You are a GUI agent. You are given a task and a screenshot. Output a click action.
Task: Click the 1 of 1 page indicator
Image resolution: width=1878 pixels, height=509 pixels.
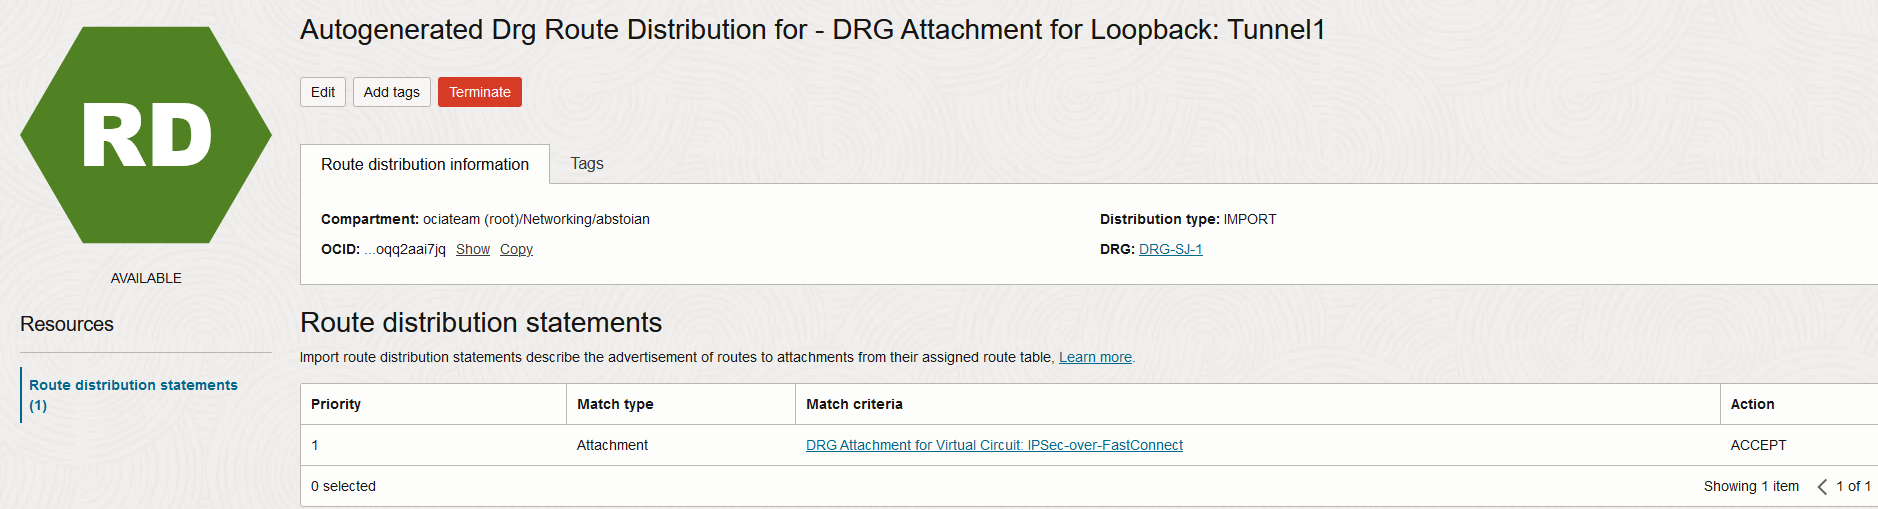click(1853, 487)
